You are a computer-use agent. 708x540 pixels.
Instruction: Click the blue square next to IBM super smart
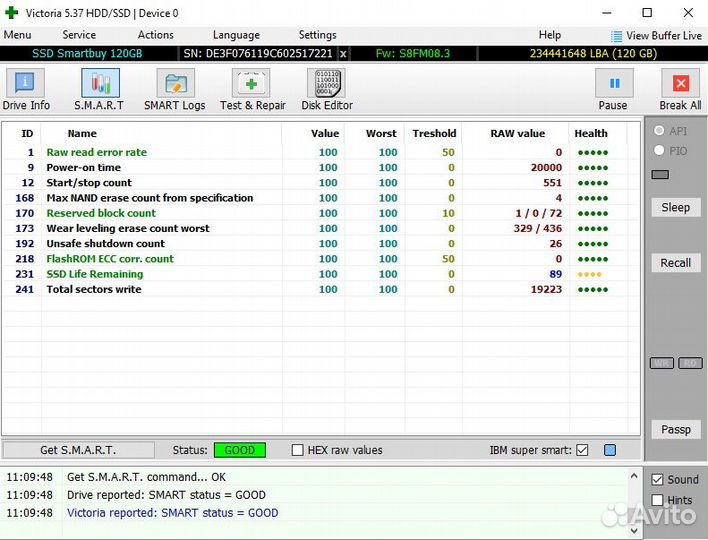click(610, 450)
